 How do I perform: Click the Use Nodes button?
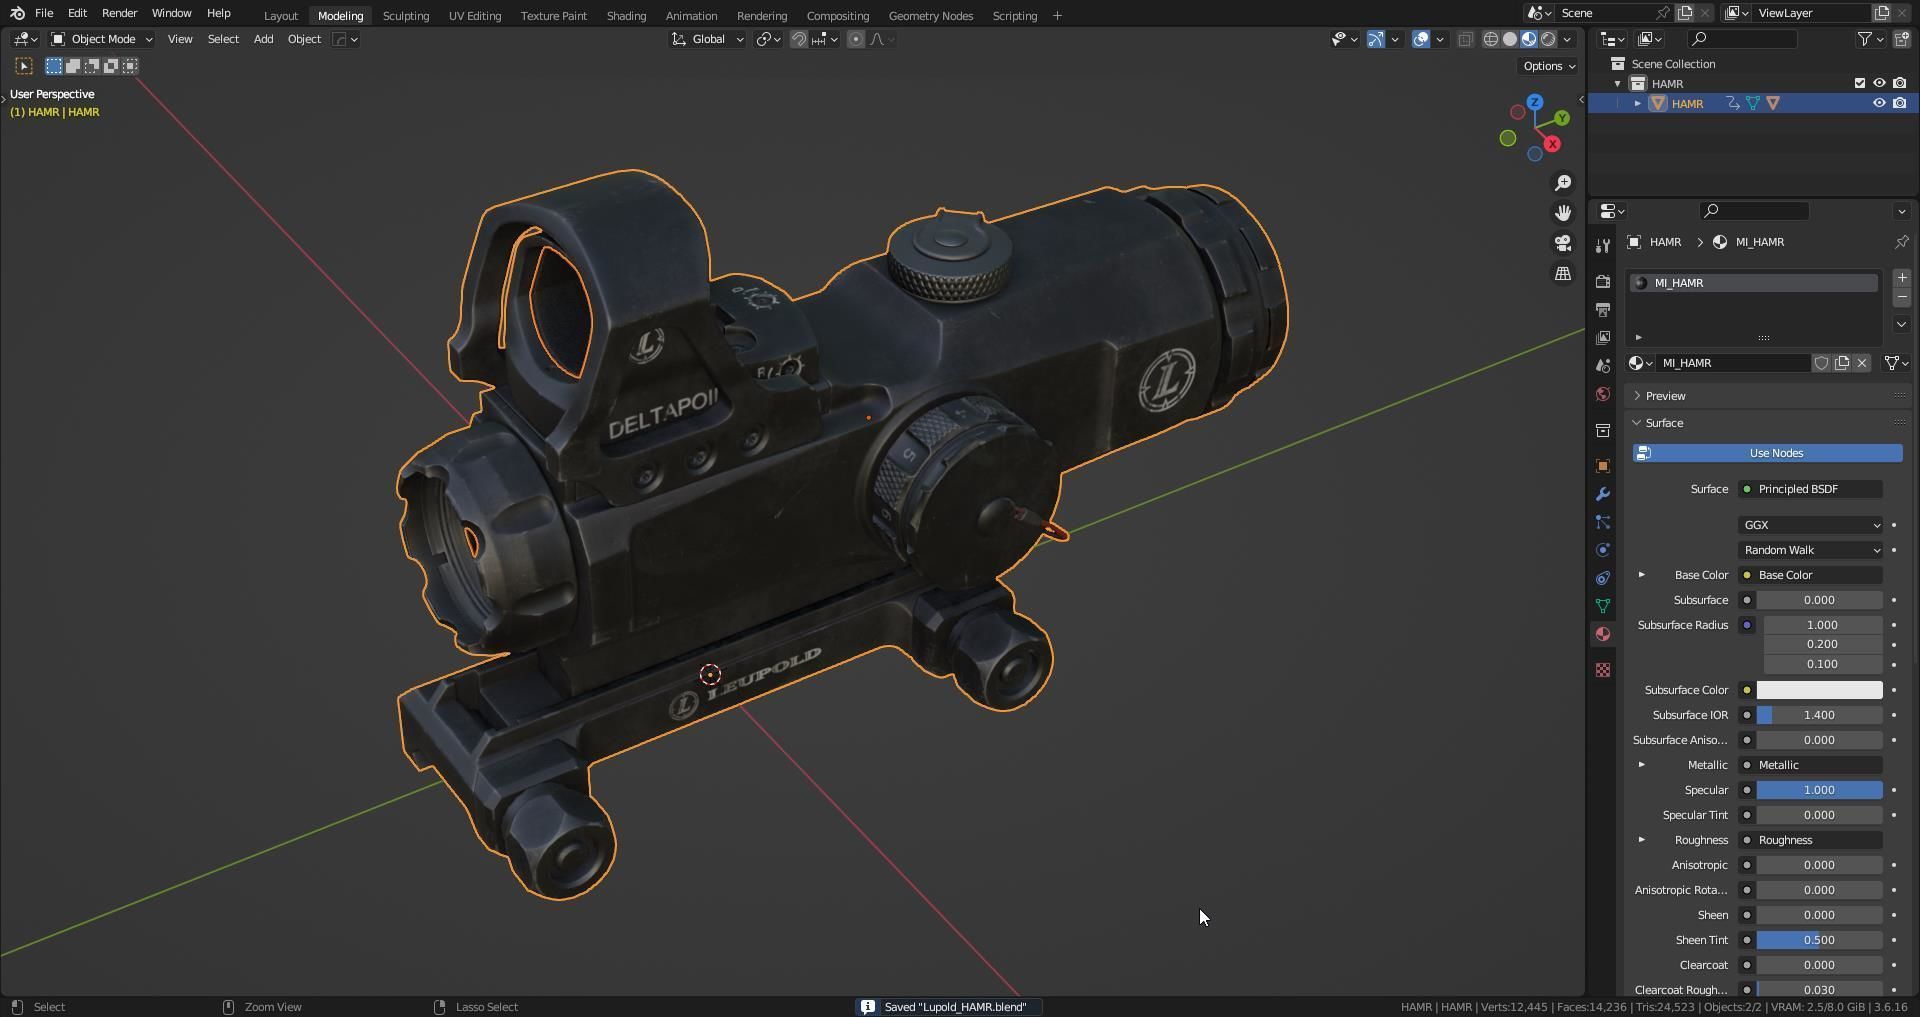click(x=1767, y=453)
